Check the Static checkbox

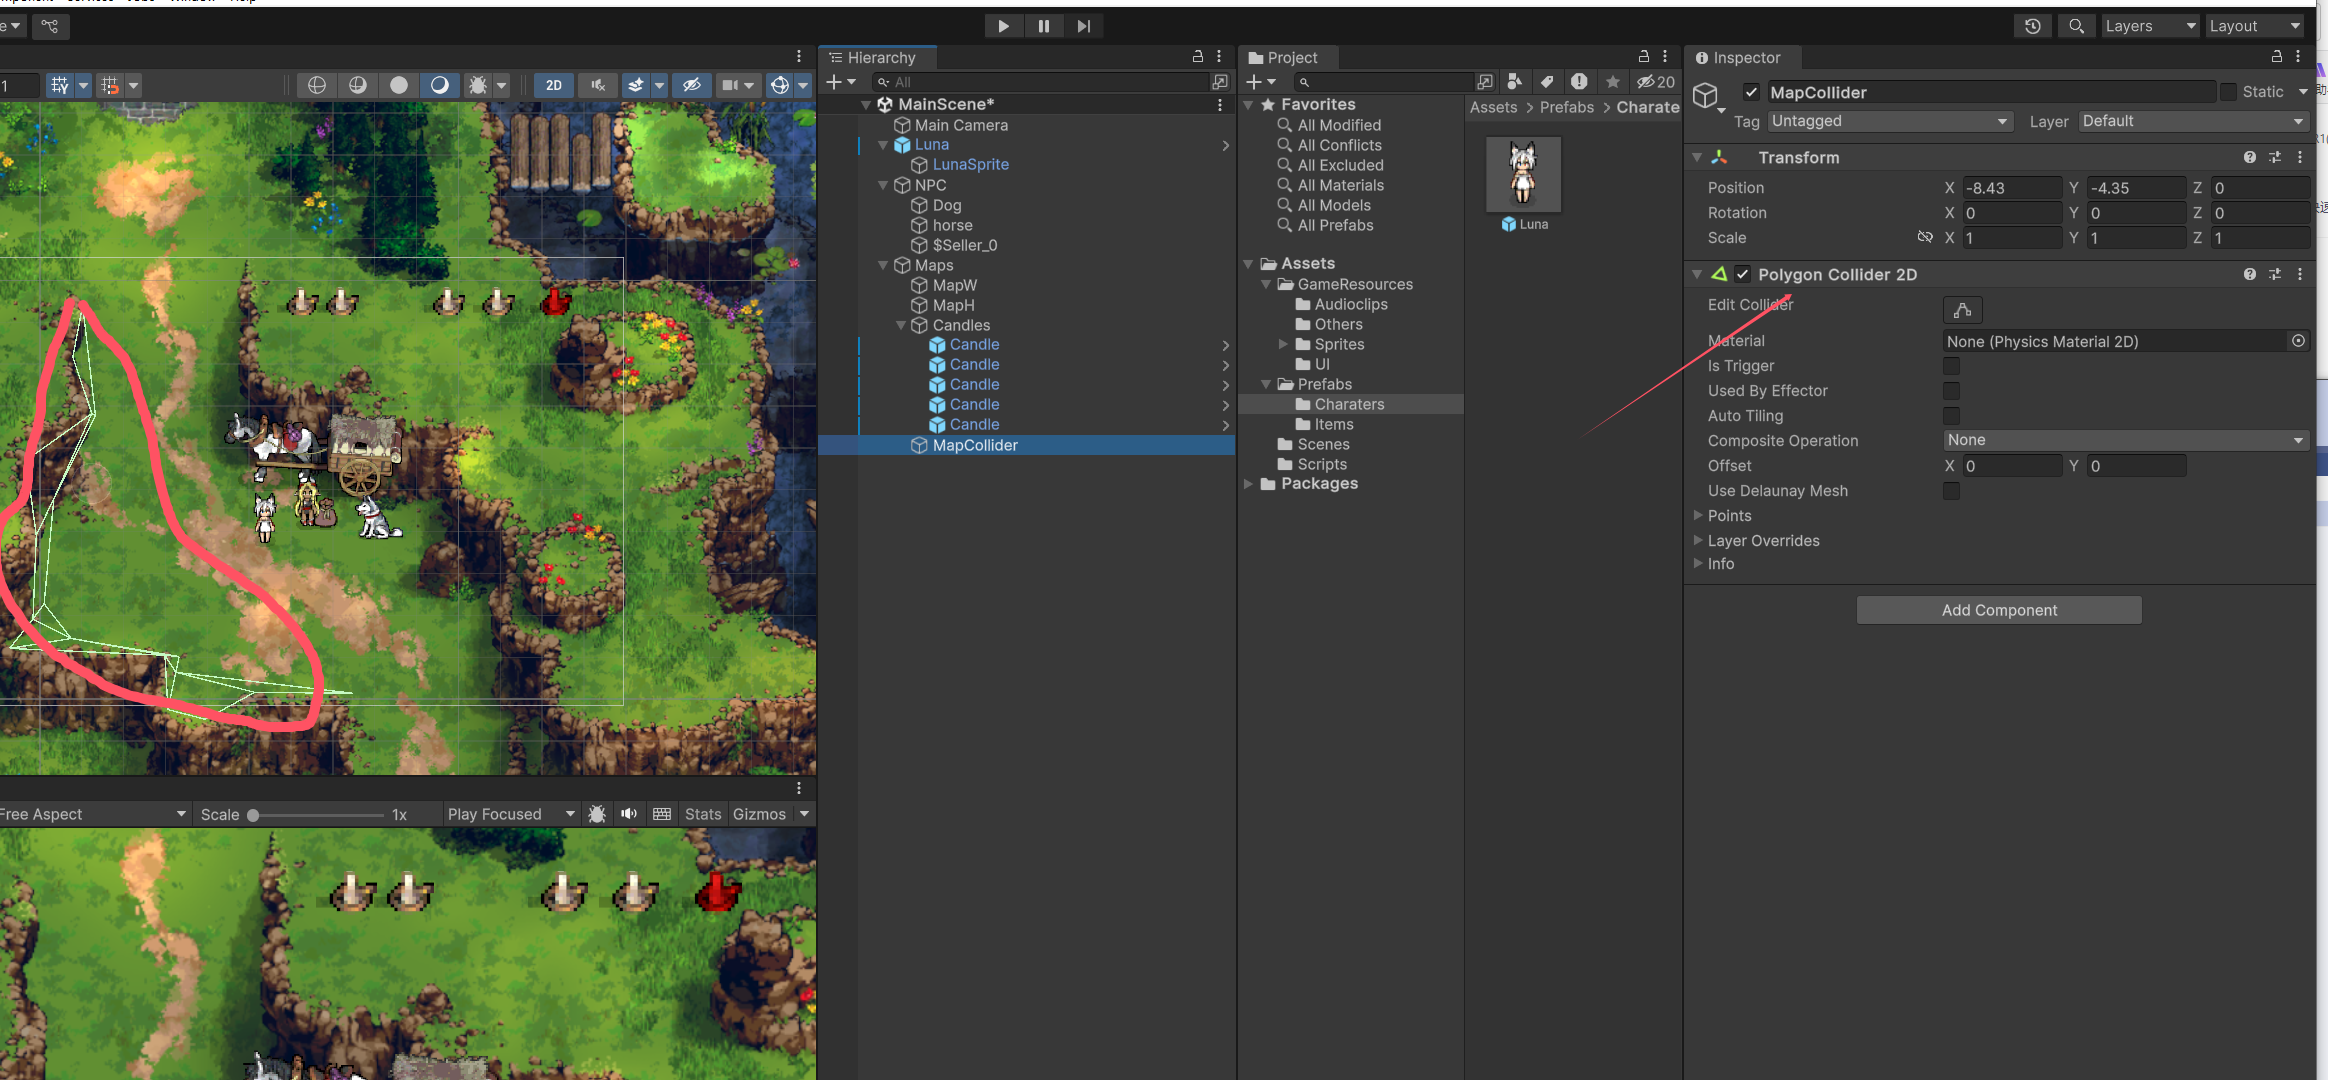click(2229, 92)
